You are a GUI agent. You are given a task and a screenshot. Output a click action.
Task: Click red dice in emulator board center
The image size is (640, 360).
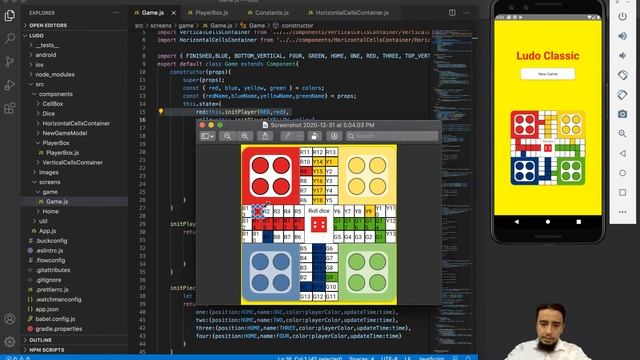click(x=548, y=148)
